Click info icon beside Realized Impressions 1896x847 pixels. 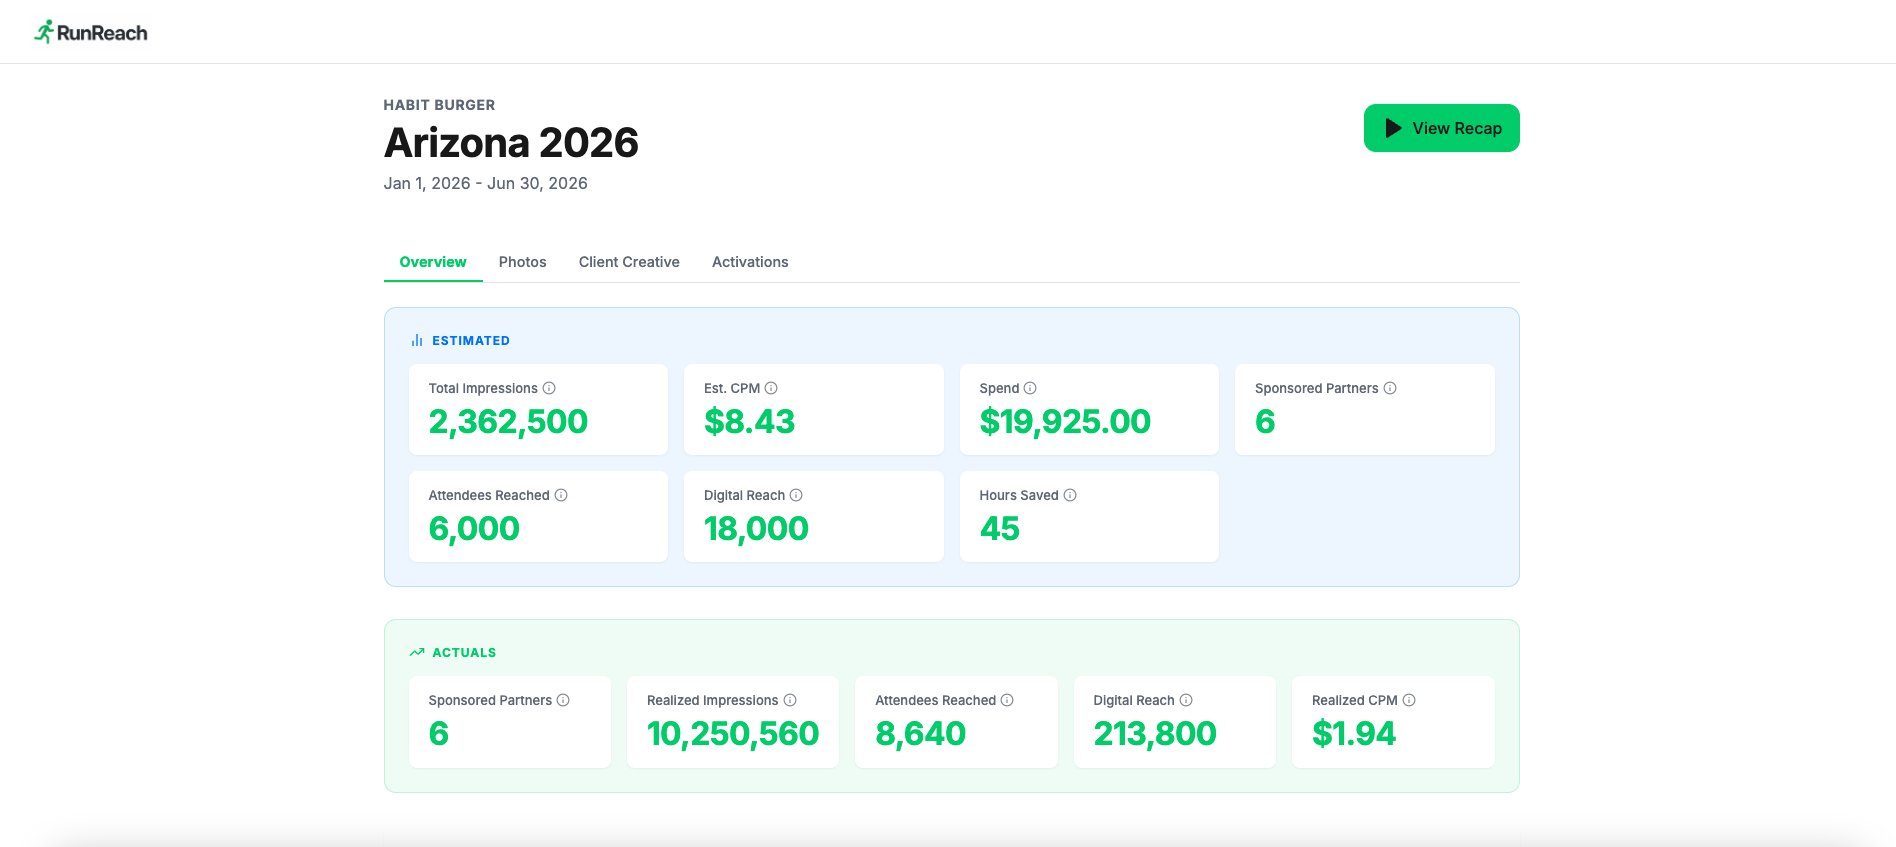click(x=790, y=700)
